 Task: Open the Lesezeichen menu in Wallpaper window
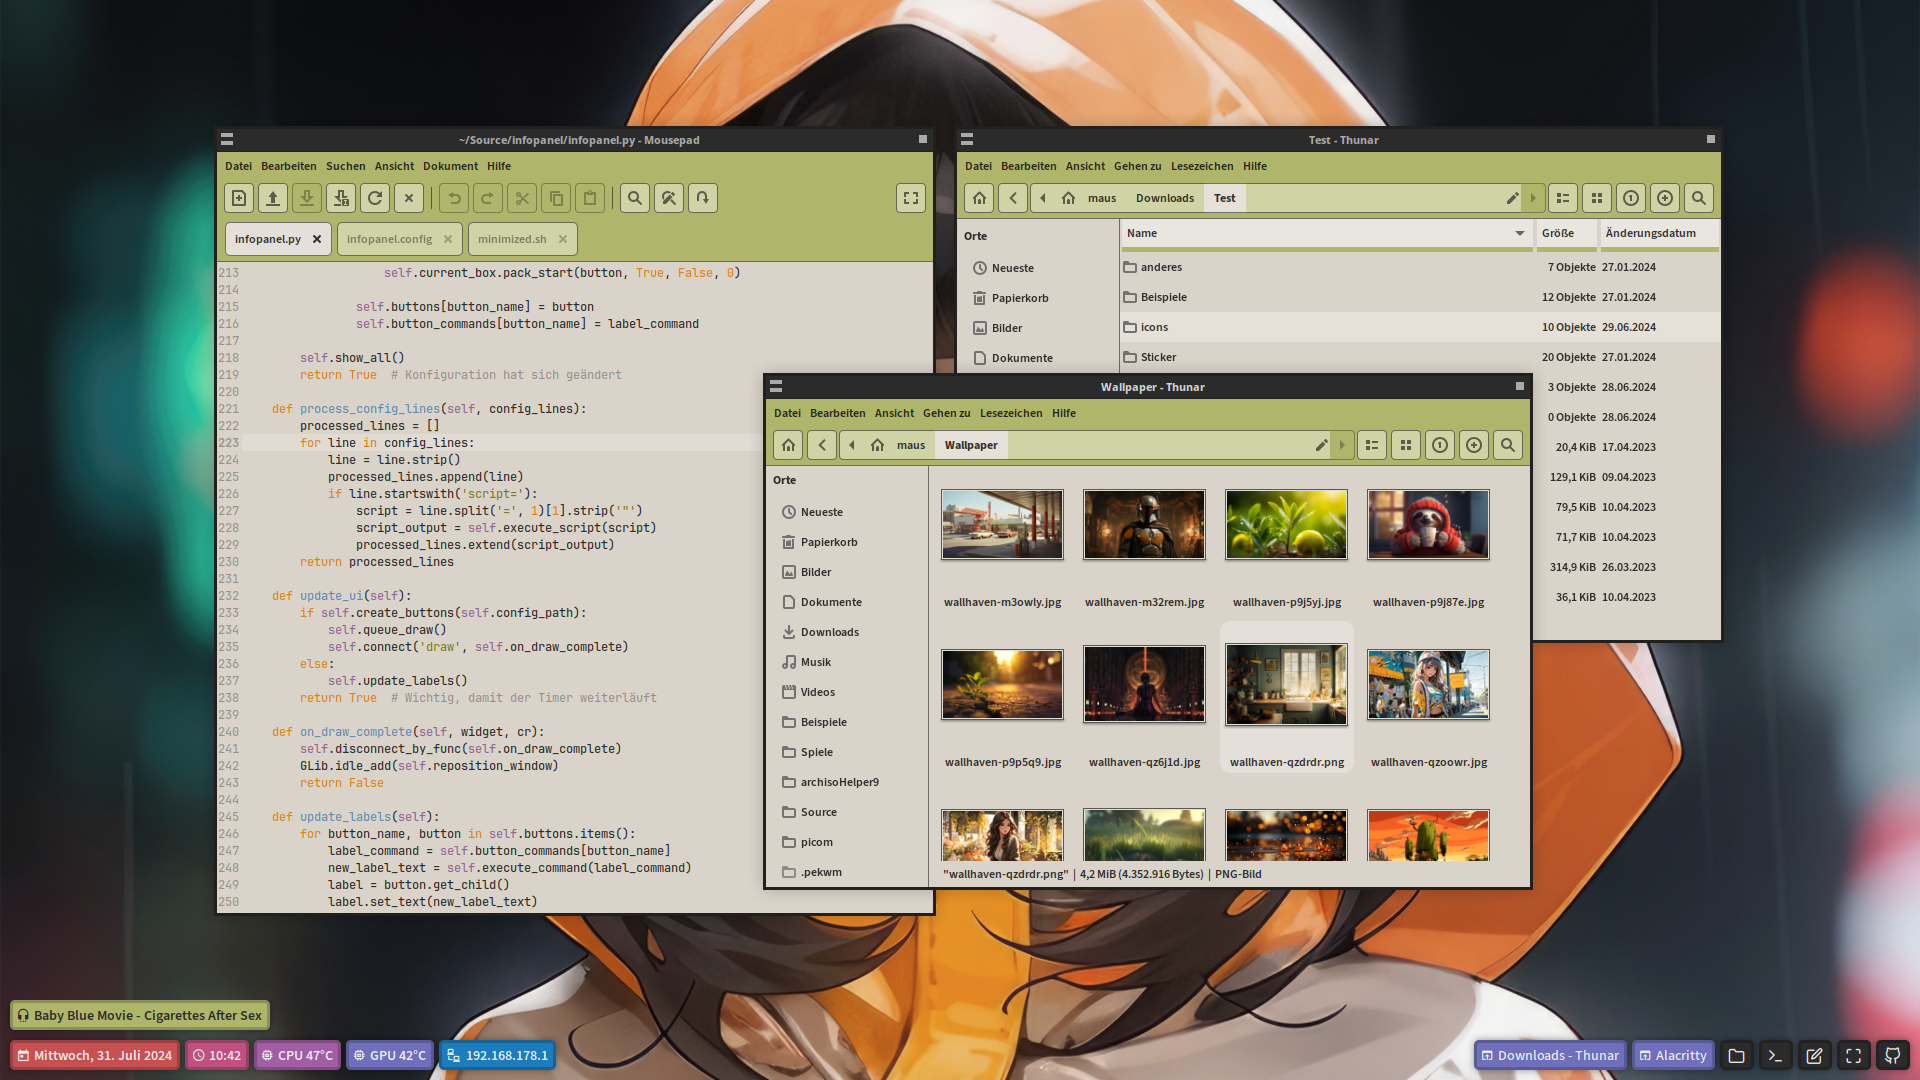tap(1010, 413)
